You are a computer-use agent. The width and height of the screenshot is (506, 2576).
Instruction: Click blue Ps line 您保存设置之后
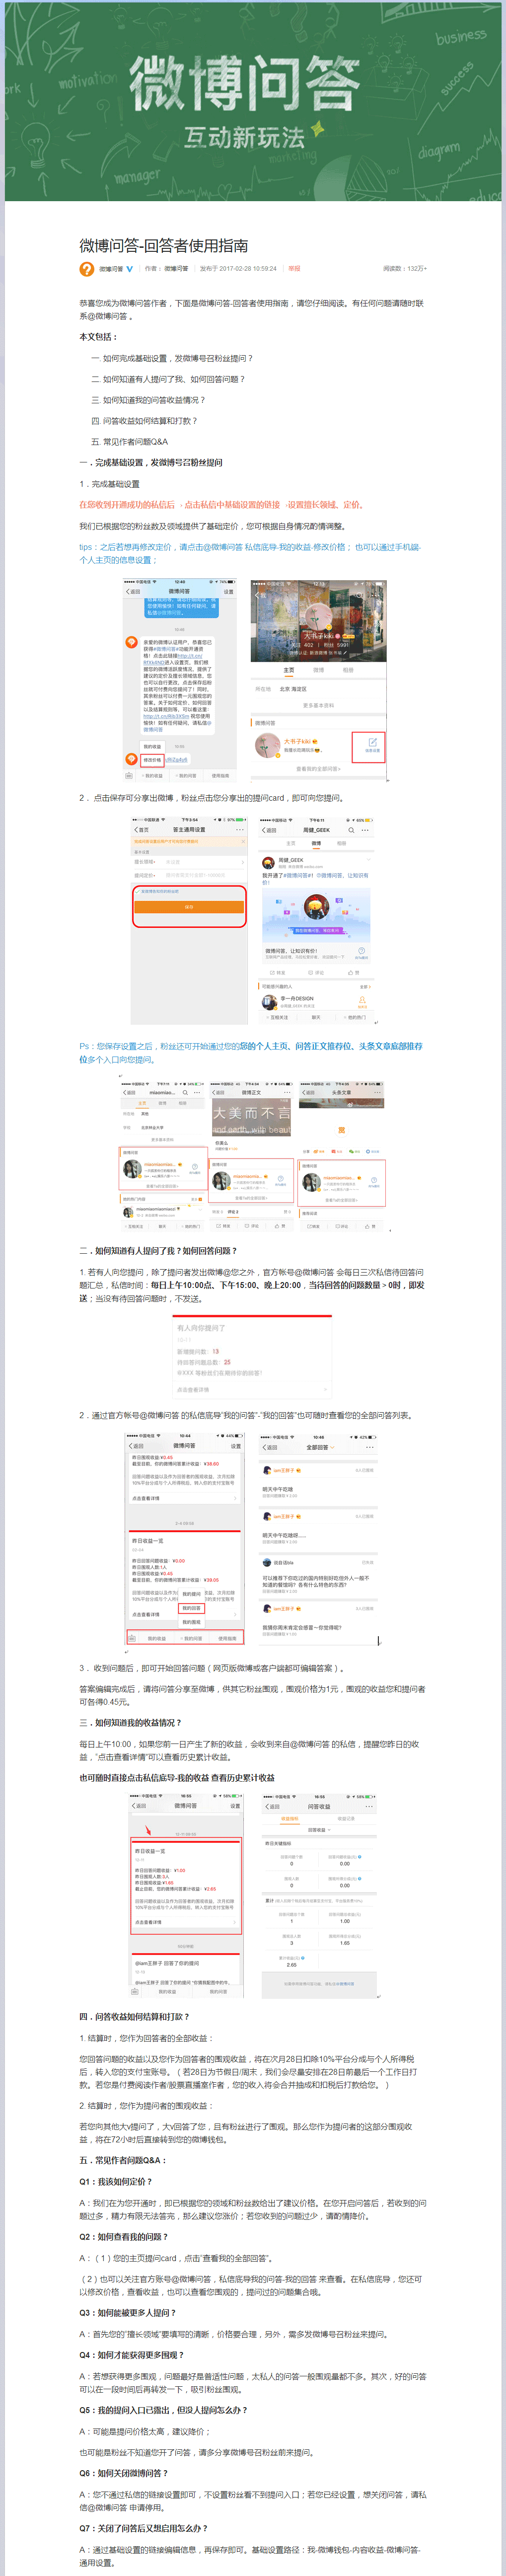tap(250, 1052)
